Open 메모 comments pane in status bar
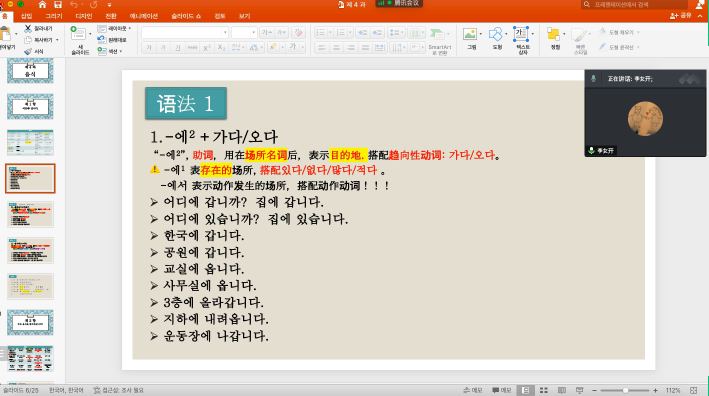This screenshot has width=709, height=396. pyautogui.click(x=501, y=390)
